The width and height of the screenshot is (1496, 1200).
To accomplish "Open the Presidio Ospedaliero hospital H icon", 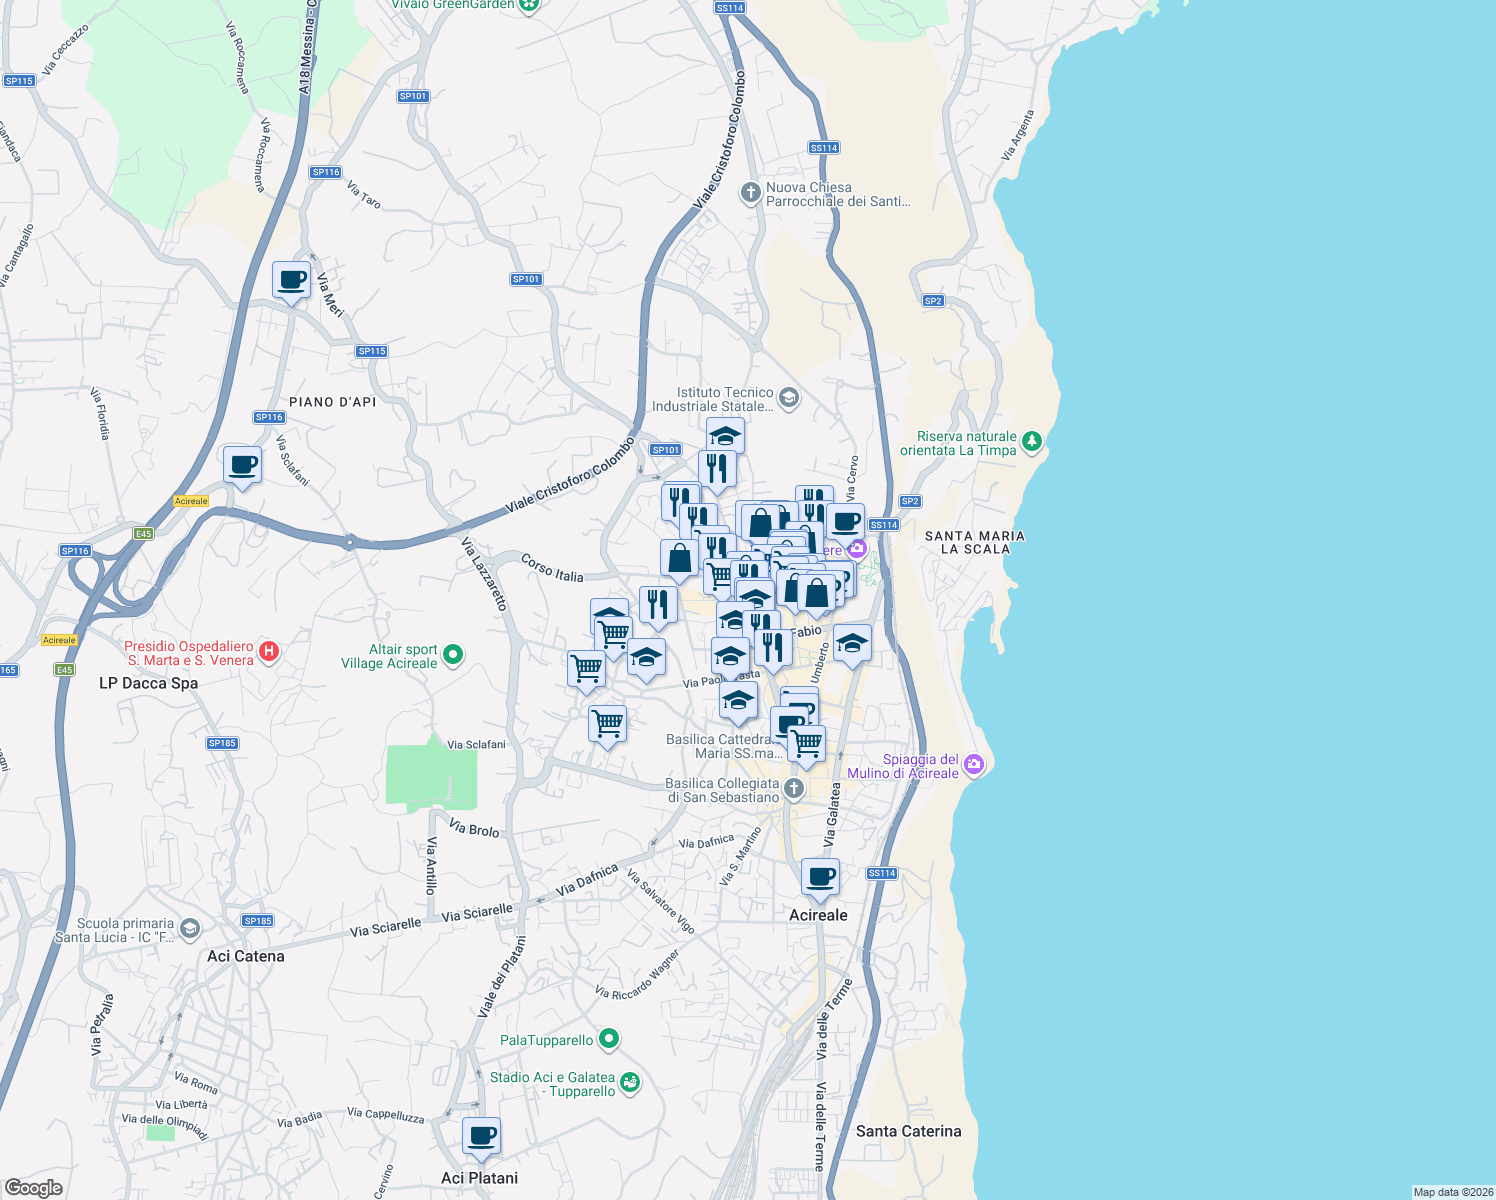I will click(268, 652).
